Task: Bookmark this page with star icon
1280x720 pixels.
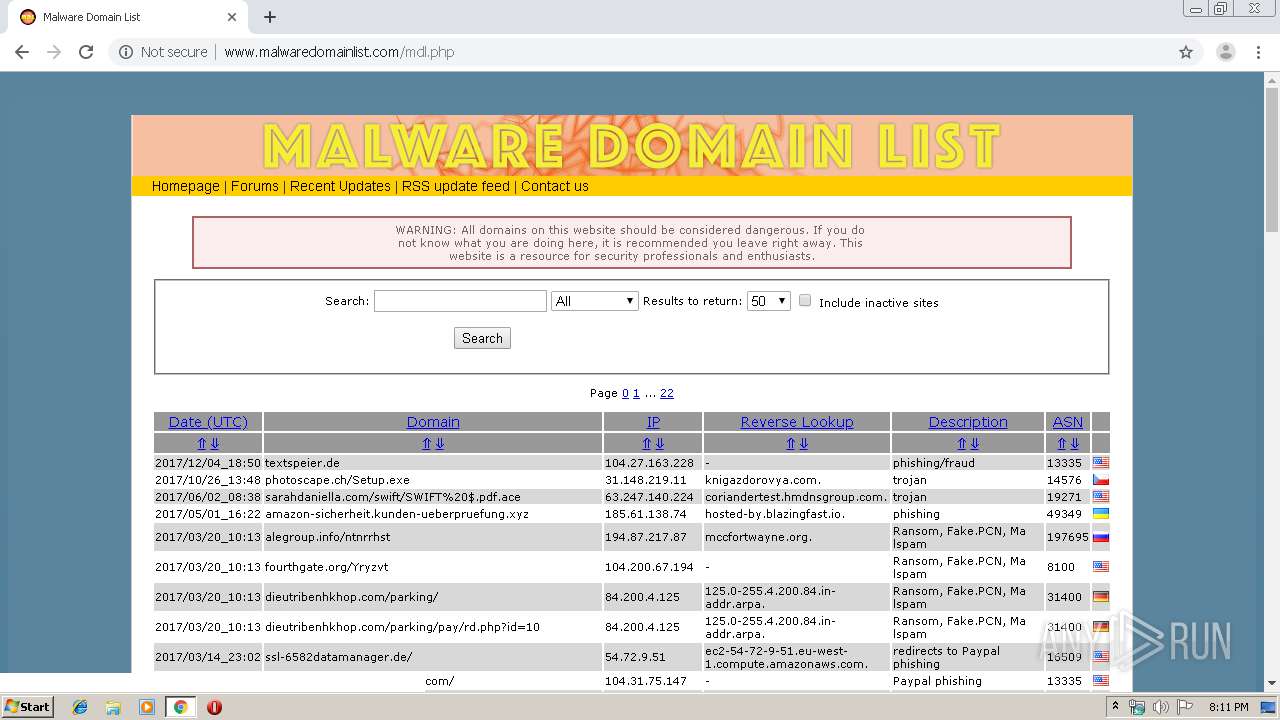Action: coord(1186,52)
